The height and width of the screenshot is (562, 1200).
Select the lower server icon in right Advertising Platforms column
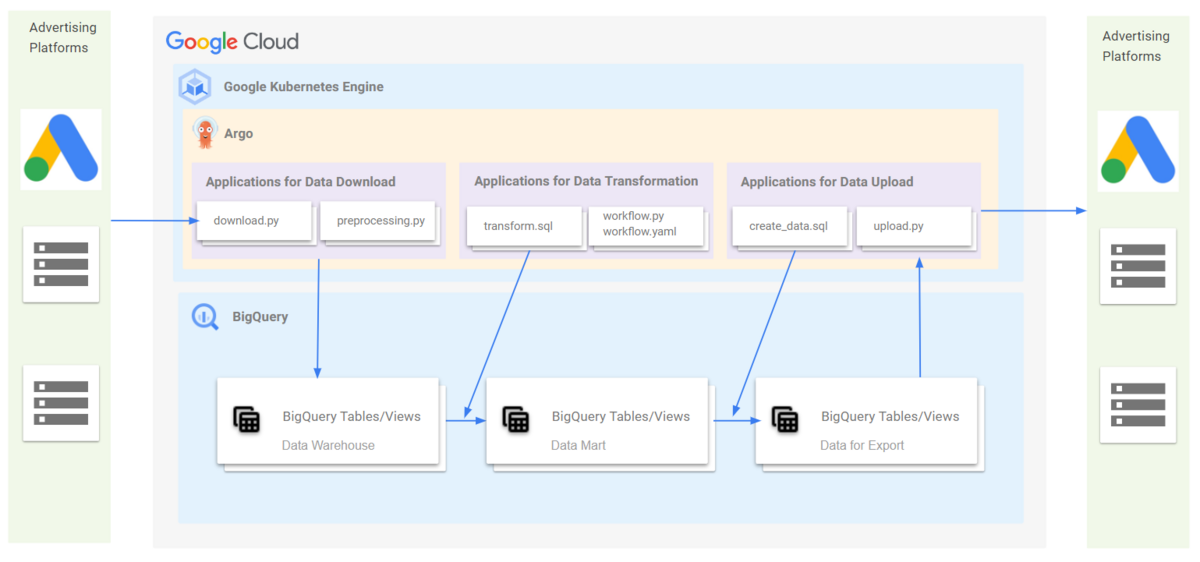(x=1138, y=404)
